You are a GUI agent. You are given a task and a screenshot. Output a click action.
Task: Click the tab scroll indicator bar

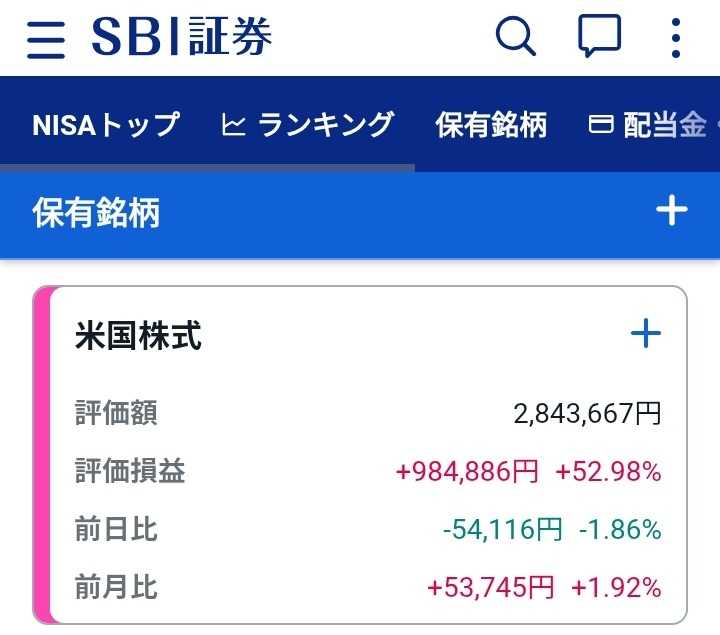pyautogui.click(x=207, y=168)
